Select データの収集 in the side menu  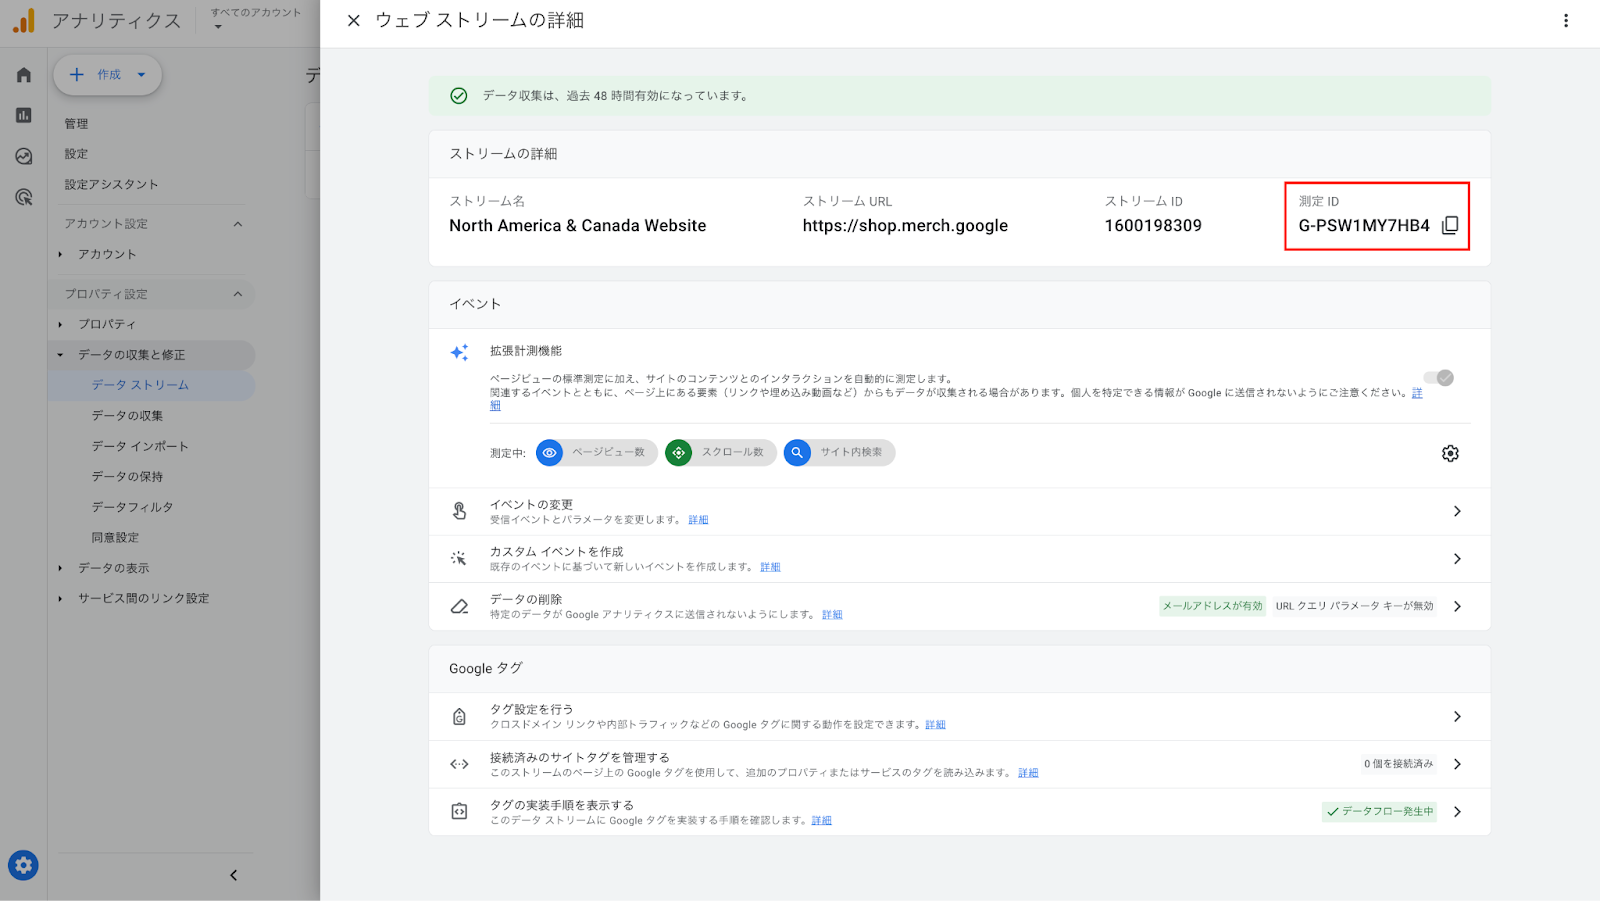tap(127, 416)
